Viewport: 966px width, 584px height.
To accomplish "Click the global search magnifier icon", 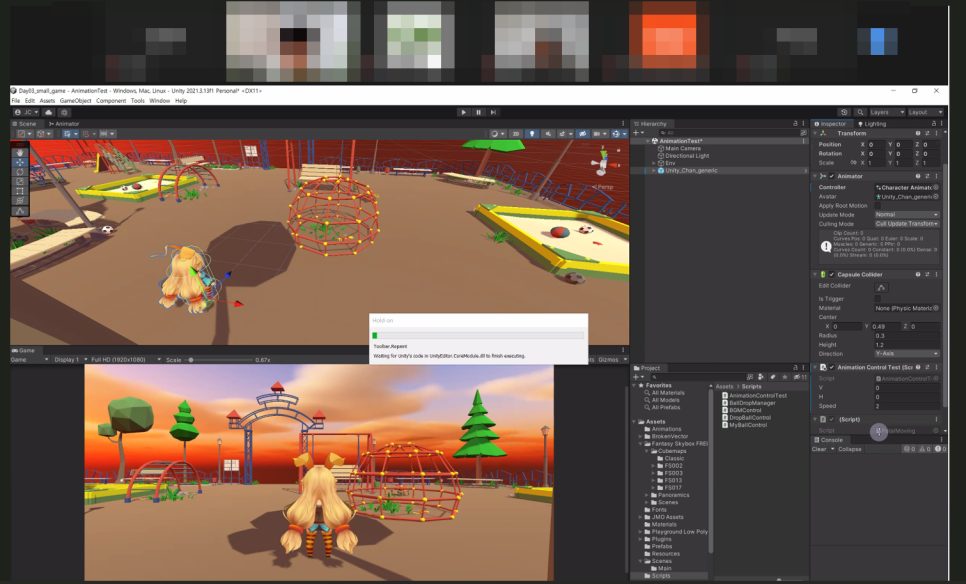I will tap(860, 112).
